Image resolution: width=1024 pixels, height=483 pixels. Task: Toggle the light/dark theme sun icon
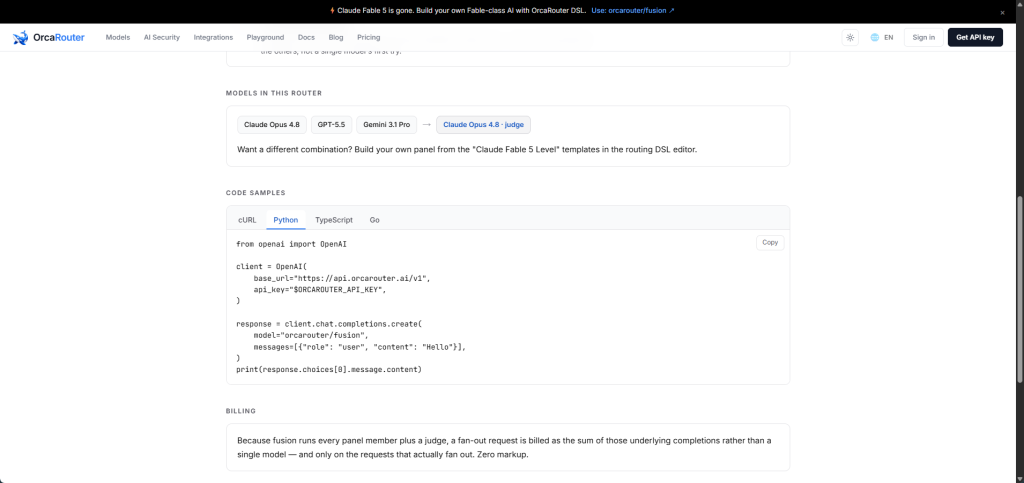(x=850, y=37)
